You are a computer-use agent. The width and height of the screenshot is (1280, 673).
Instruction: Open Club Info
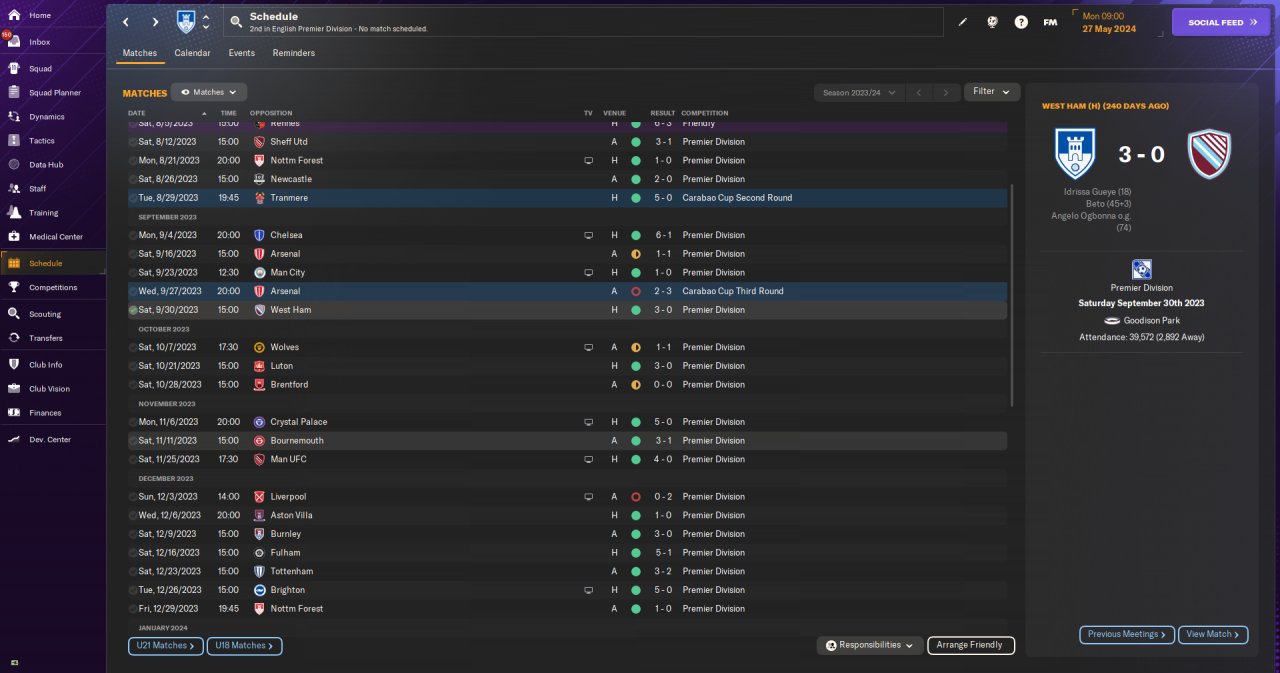point(45,365)
